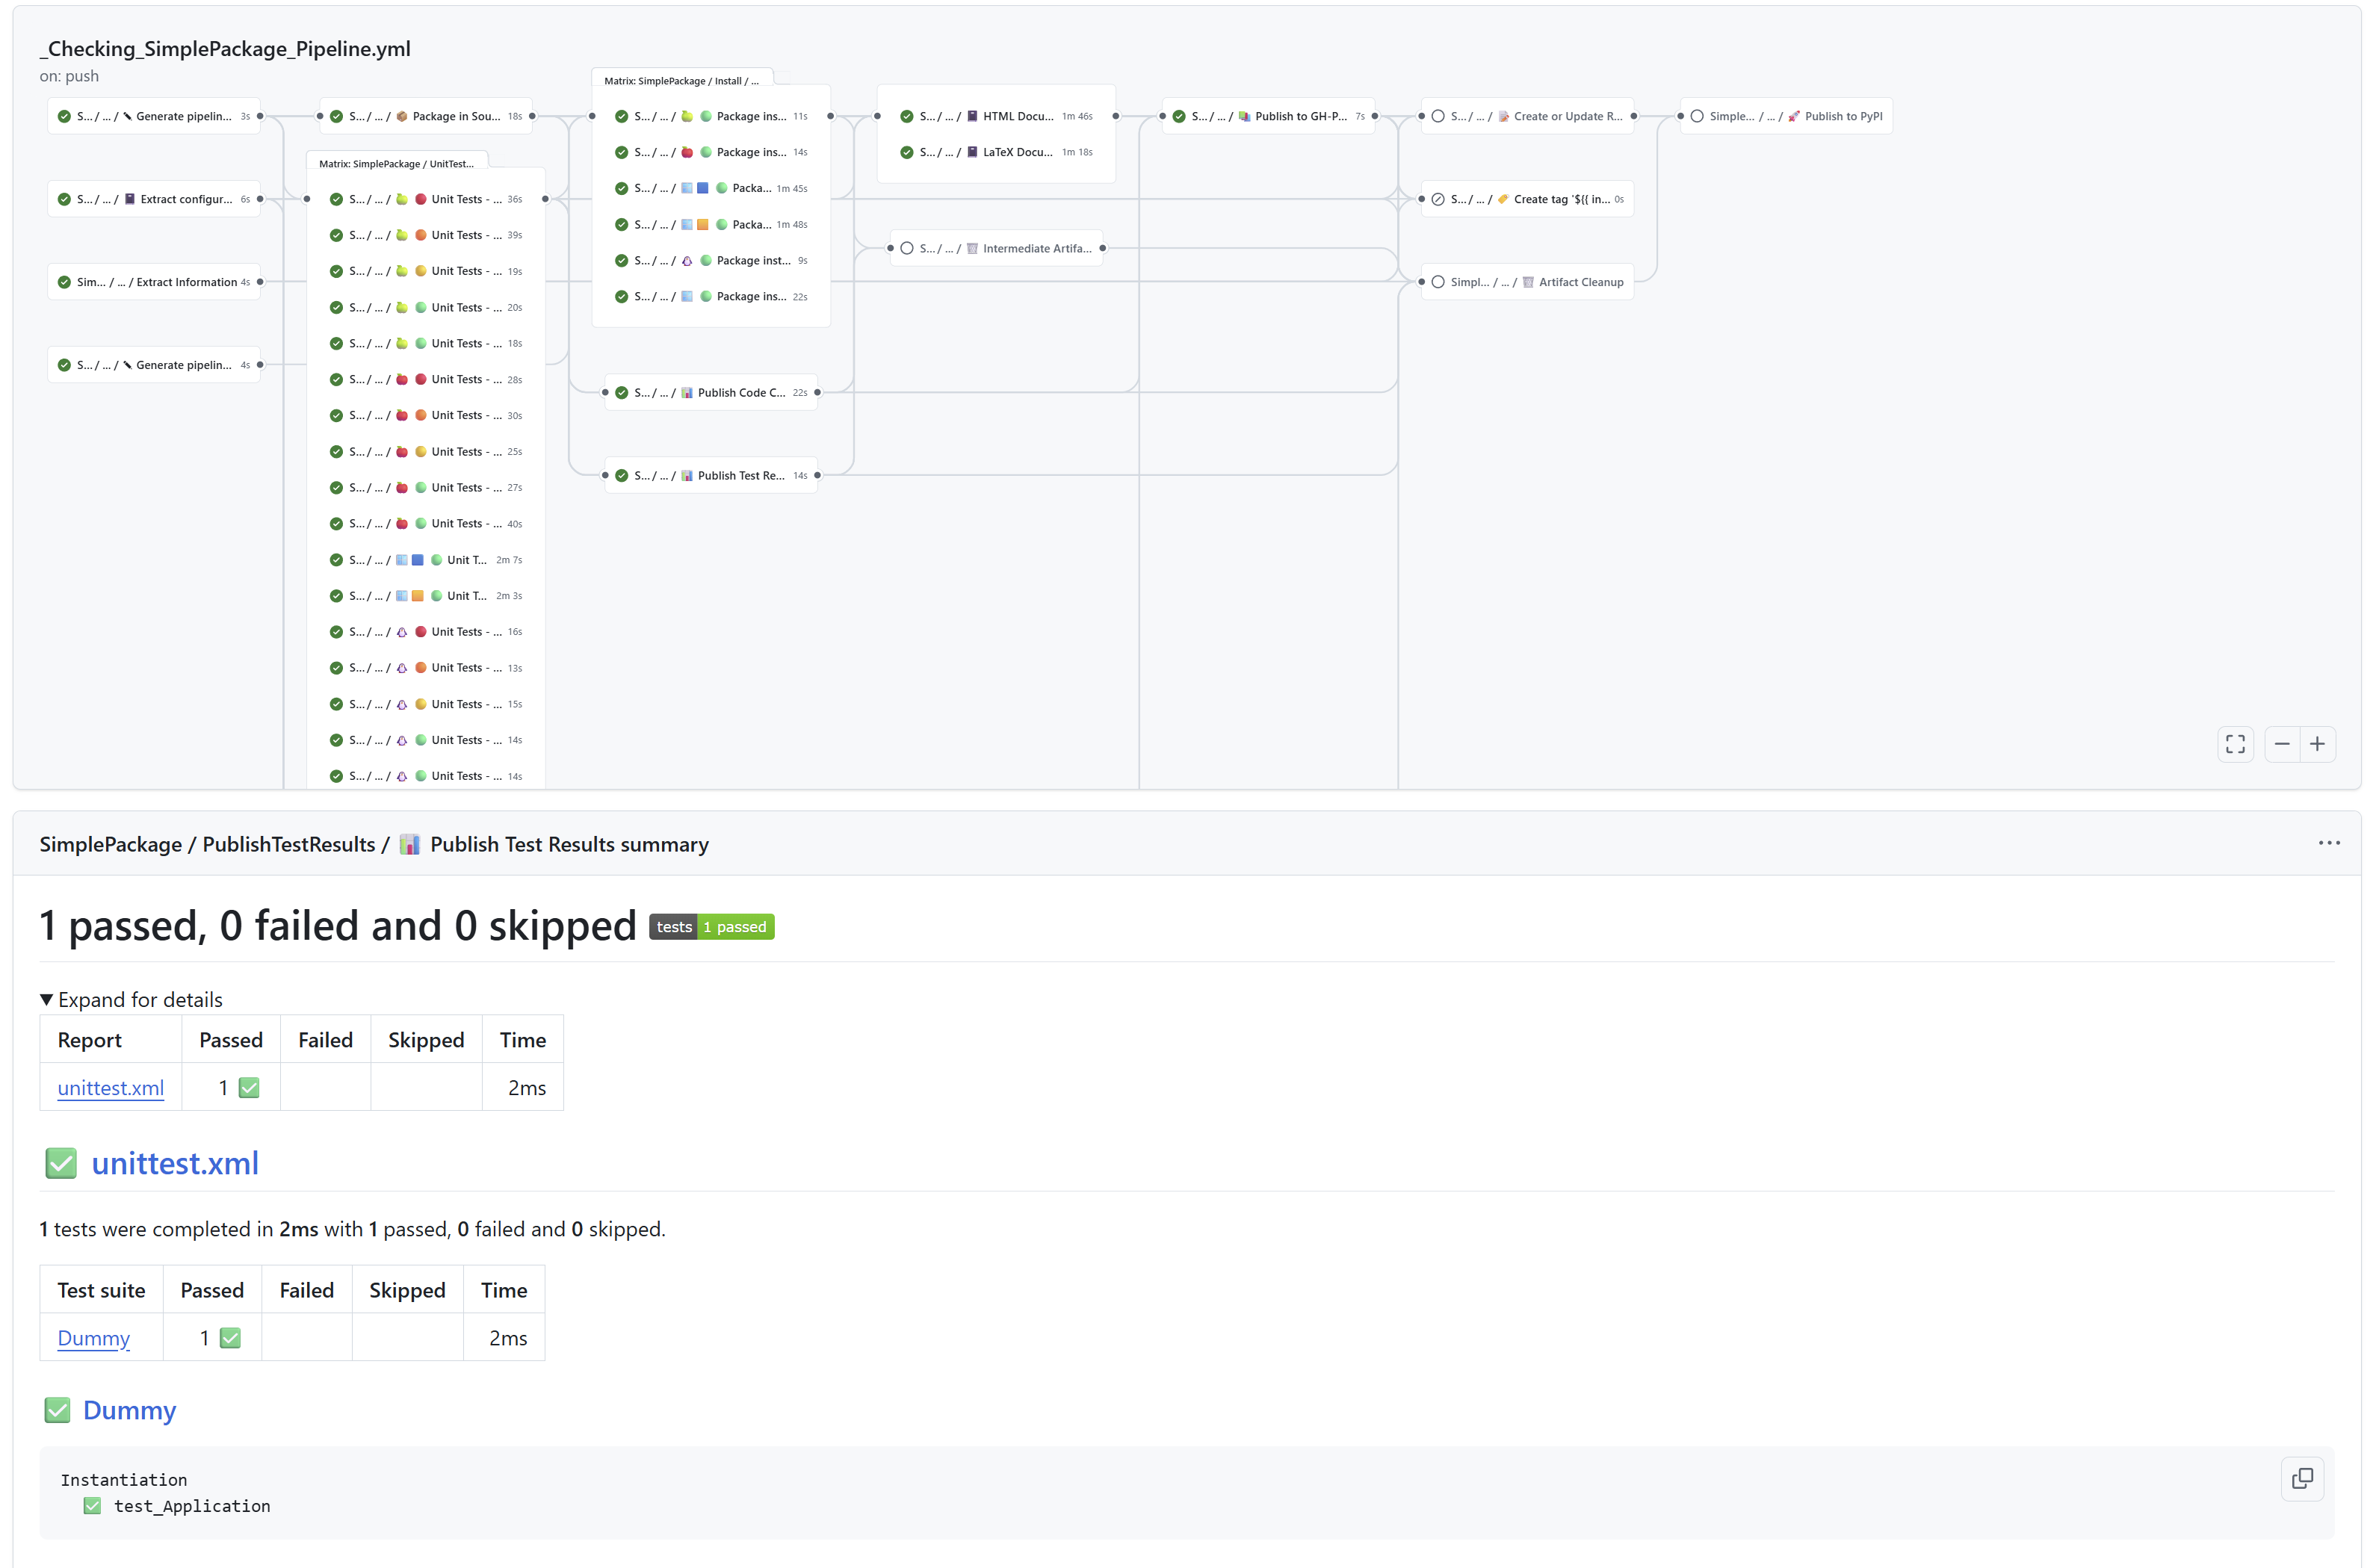Image resolution: width=2379 pixels, height=1568 pixels.
Task: Open the summary three-dots options menu
Action: click(x=2329, y=843)
